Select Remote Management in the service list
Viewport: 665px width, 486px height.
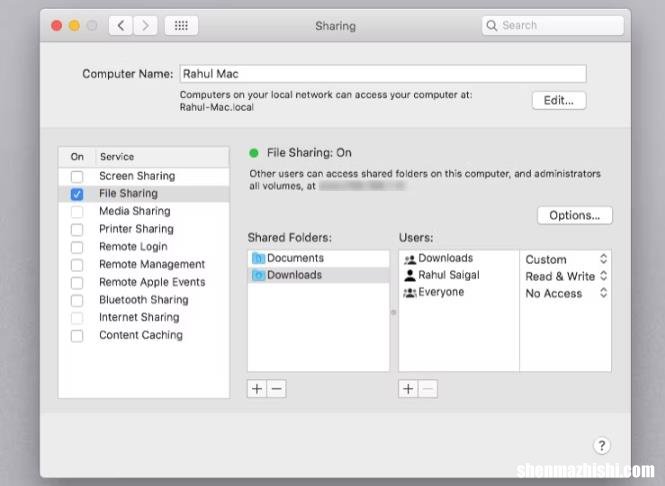coord(144,265)
